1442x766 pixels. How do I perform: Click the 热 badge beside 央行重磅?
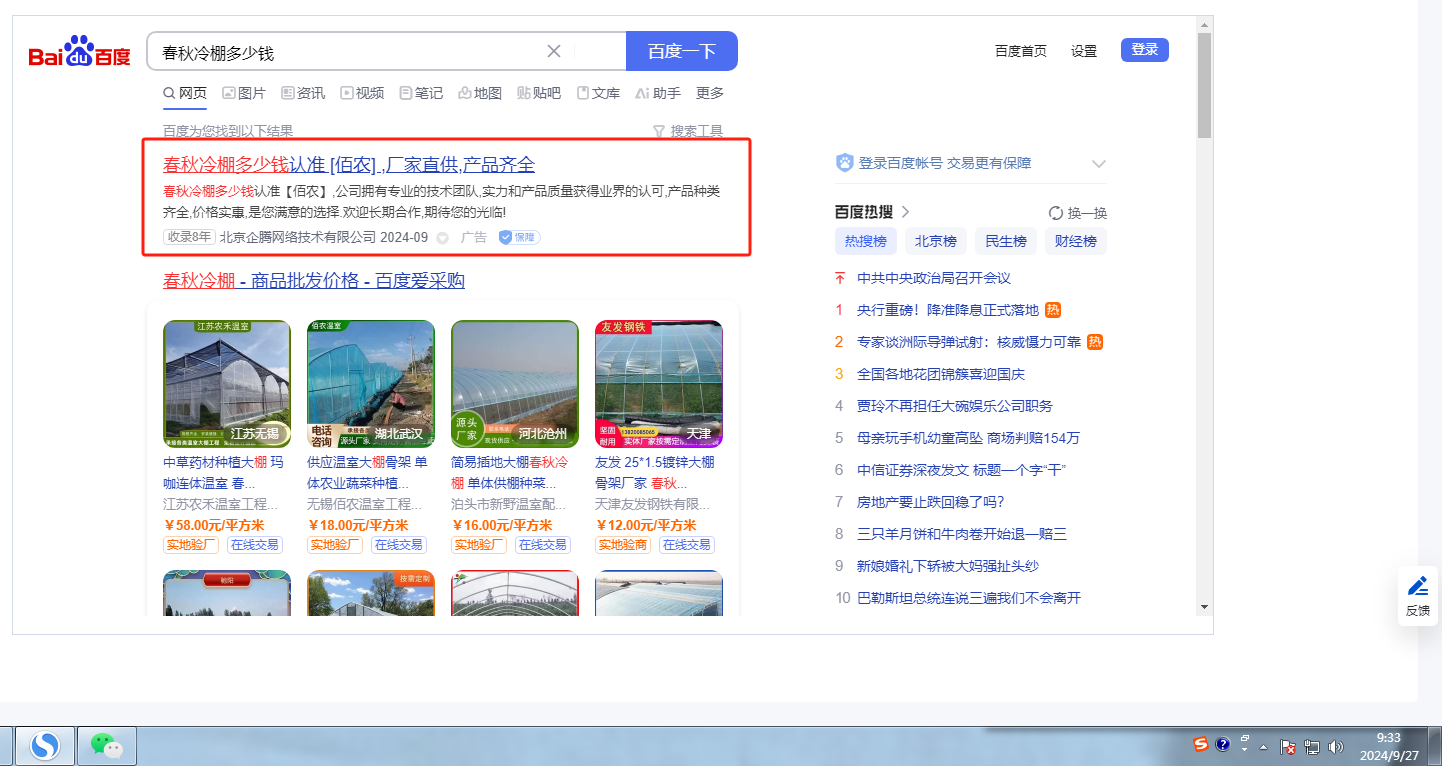1052,310
